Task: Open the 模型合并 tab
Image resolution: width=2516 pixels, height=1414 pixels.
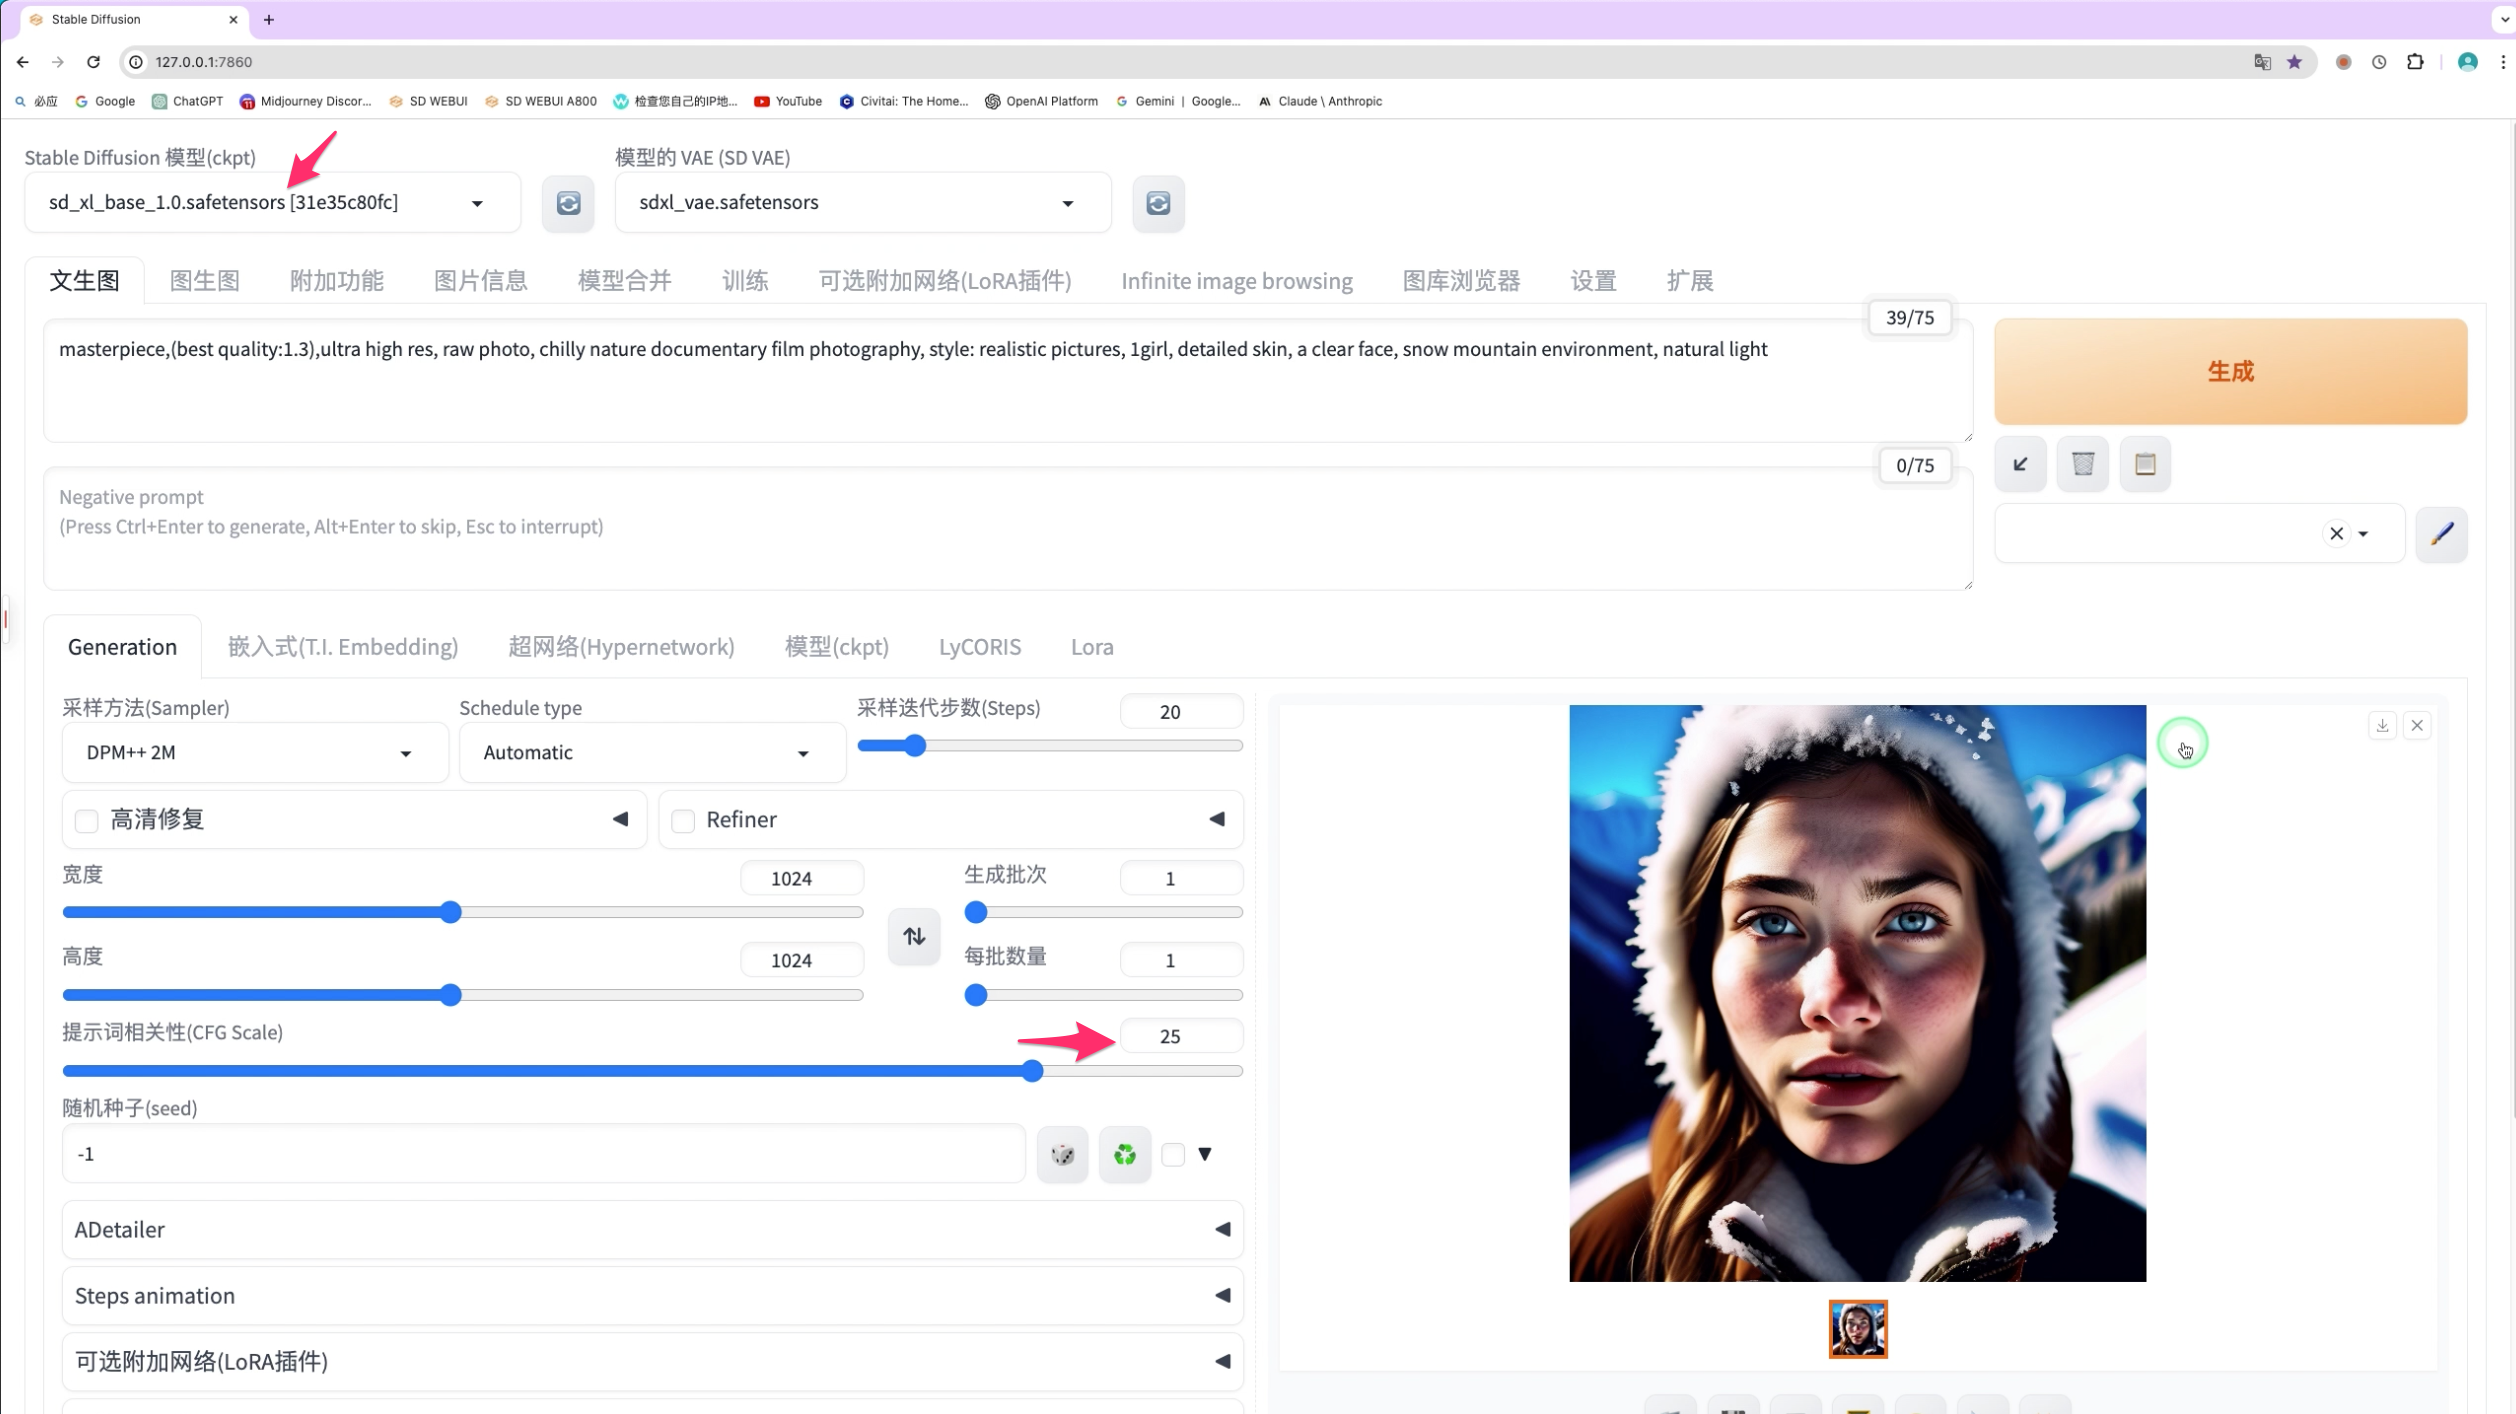Action: click(x=624, y=281)
